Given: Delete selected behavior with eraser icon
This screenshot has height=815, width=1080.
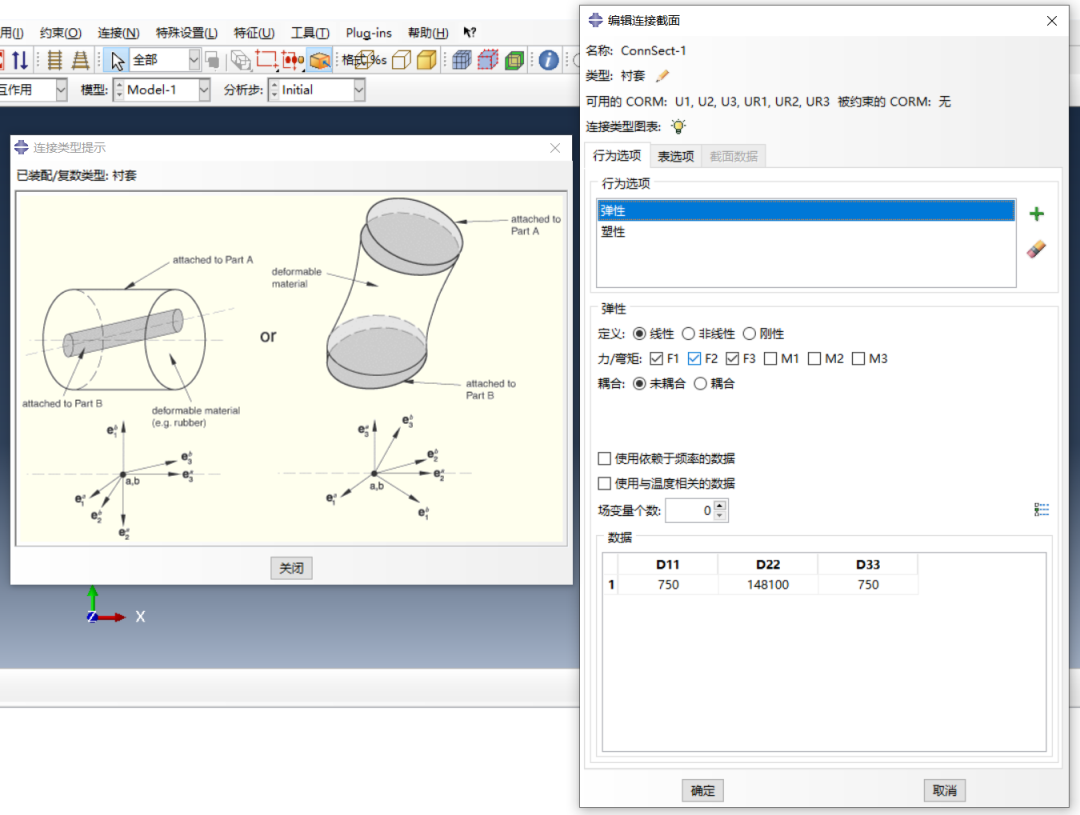Looking at the screenshot, I should (x=1036, y=249).
